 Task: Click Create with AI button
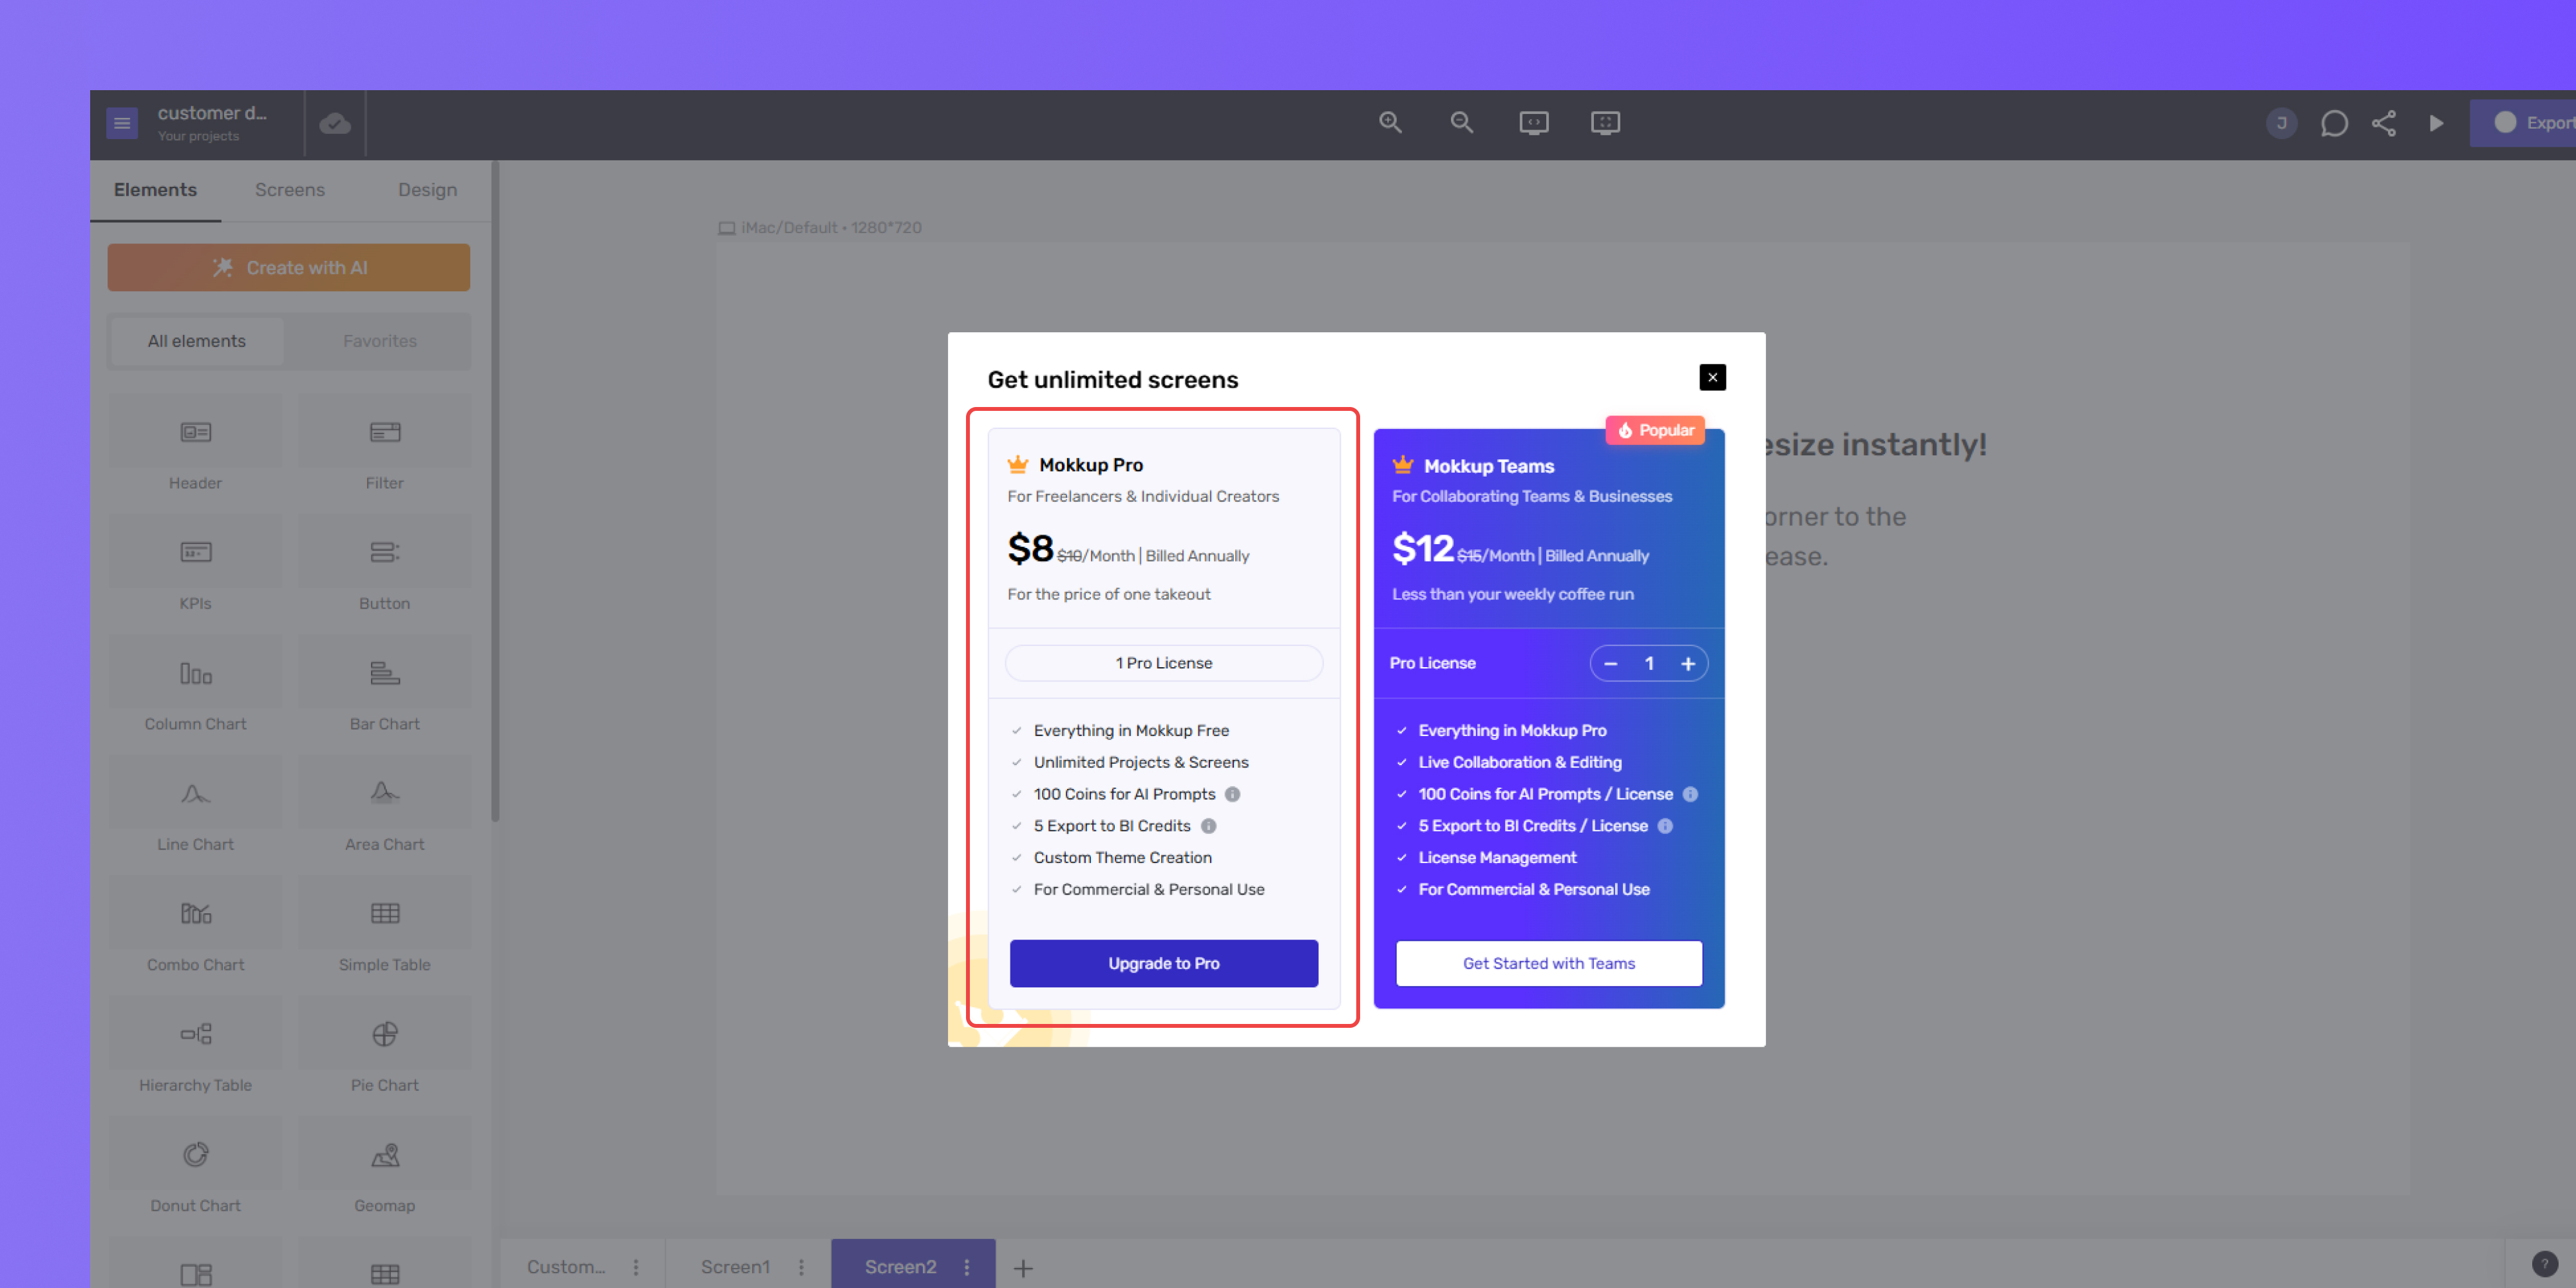point(289,268)
